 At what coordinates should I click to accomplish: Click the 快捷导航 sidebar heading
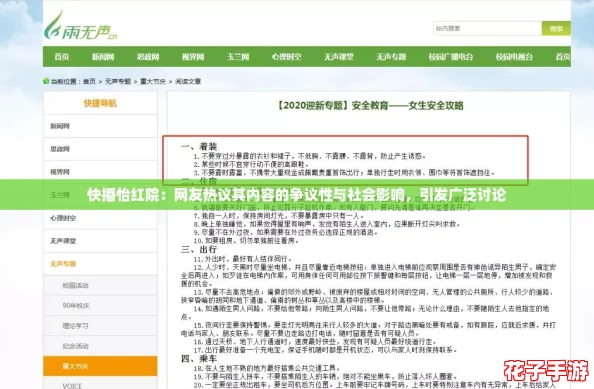click(x=100, y=103)
